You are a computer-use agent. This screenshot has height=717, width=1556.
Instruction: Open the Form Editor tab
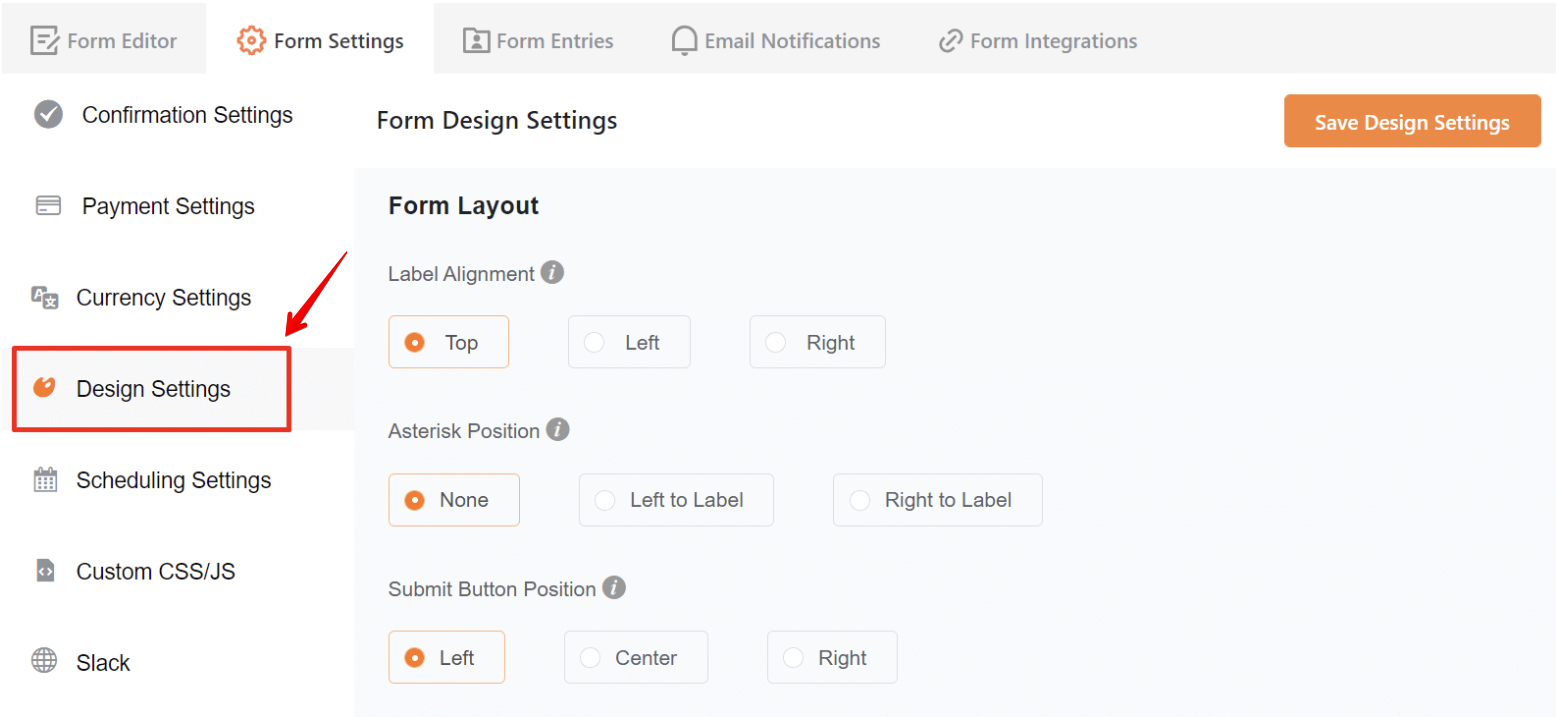[x=104, y=41]
